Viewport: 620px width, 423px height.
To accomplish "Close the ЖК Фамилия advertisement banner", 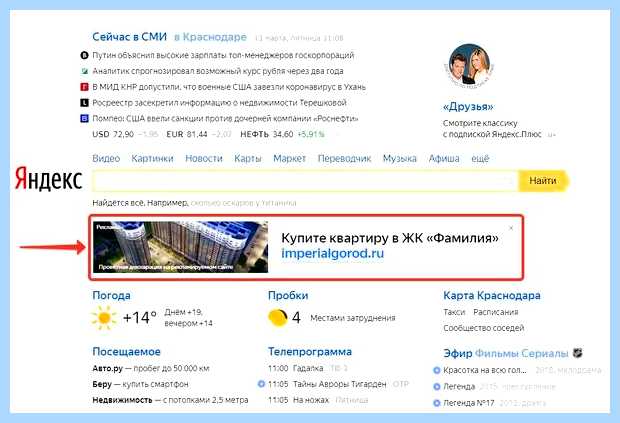I will (511, 228).
